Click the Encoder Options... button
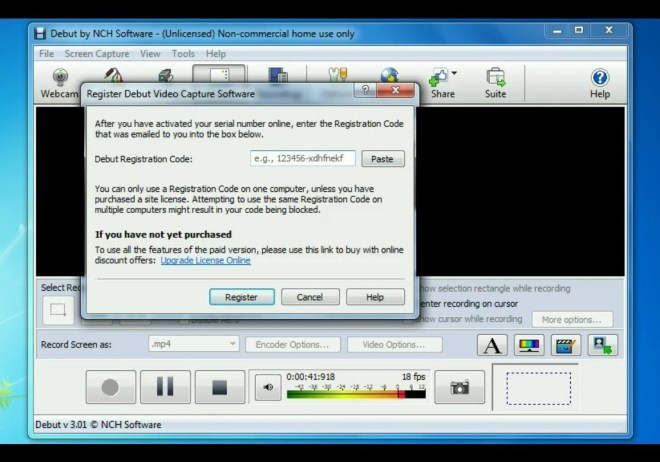The width and height of the screenshot is (660, 462). point(293,345)
